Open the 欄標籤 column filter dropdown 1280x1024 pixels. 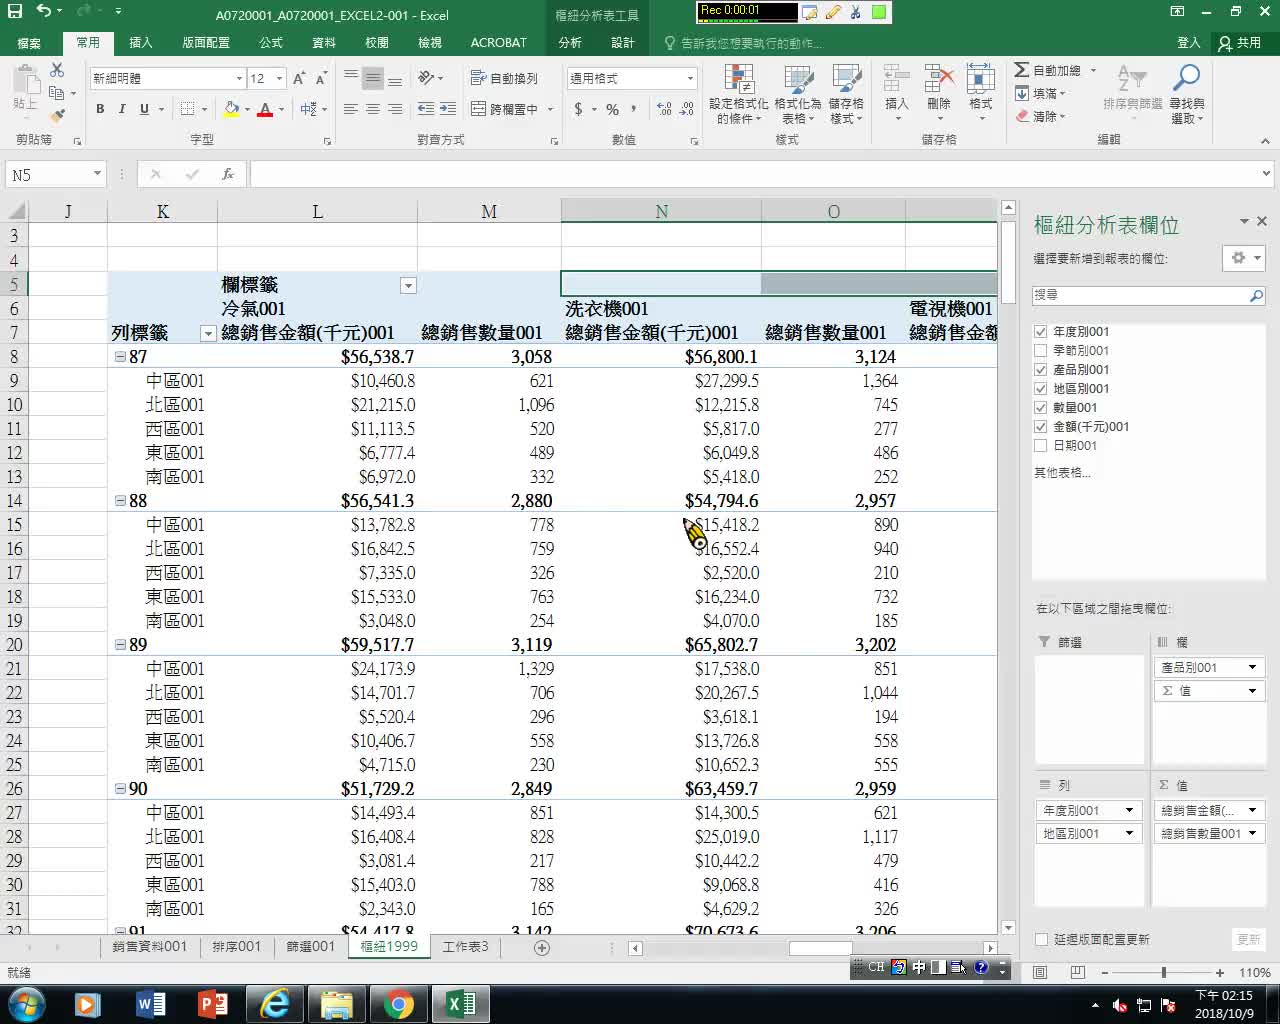pyautogui.click(x=408, y=286)
